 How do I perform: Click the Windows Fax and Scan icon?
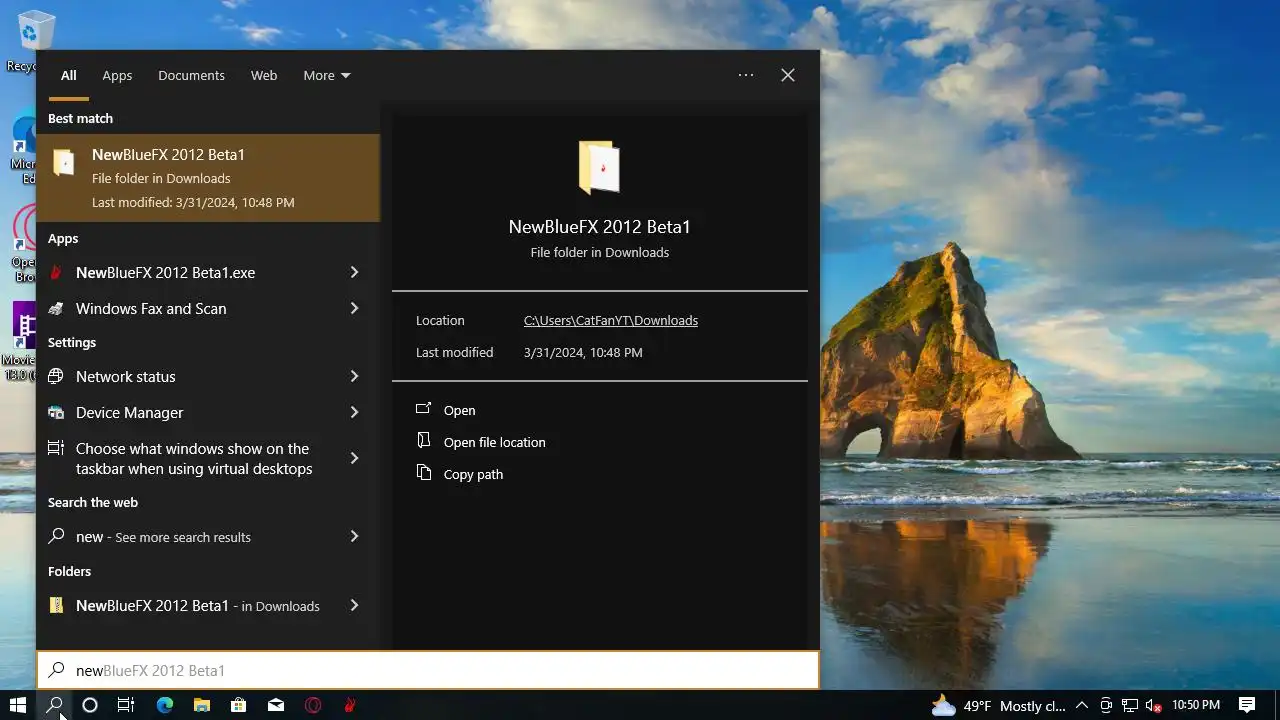pos(56,309)
